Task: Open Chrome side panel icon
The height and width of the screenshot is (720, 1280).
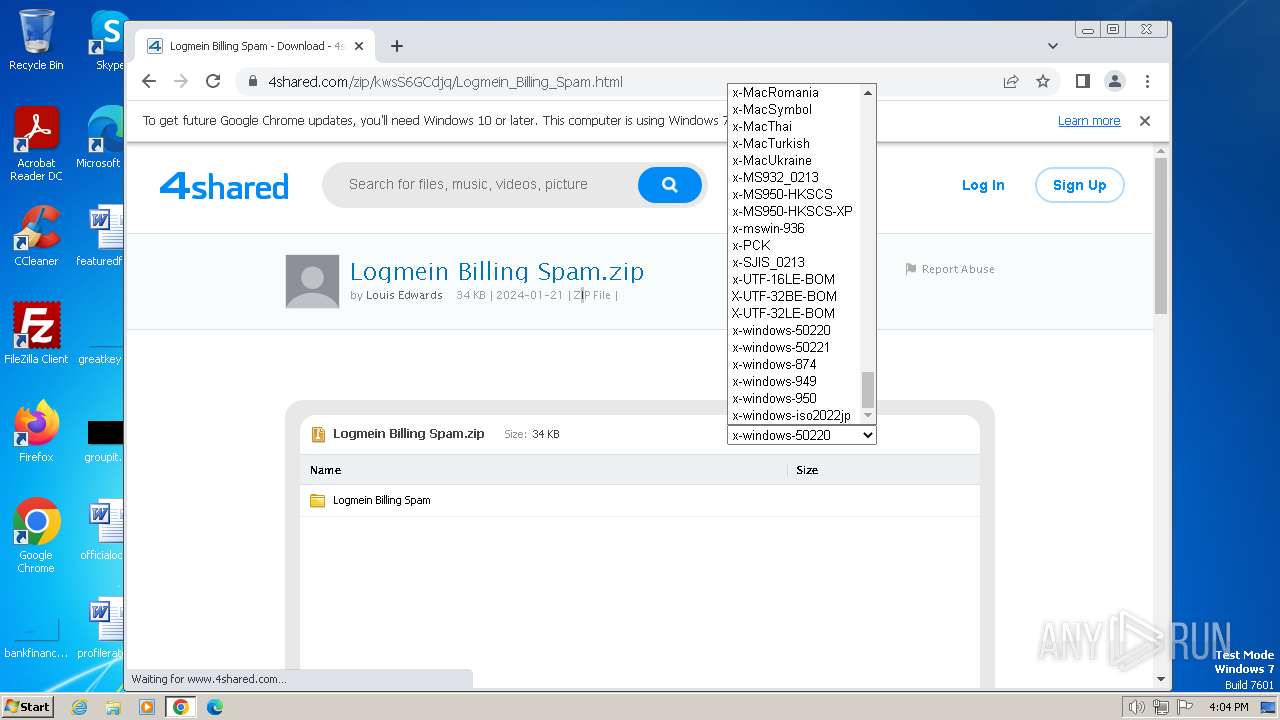Action: 1082,81
